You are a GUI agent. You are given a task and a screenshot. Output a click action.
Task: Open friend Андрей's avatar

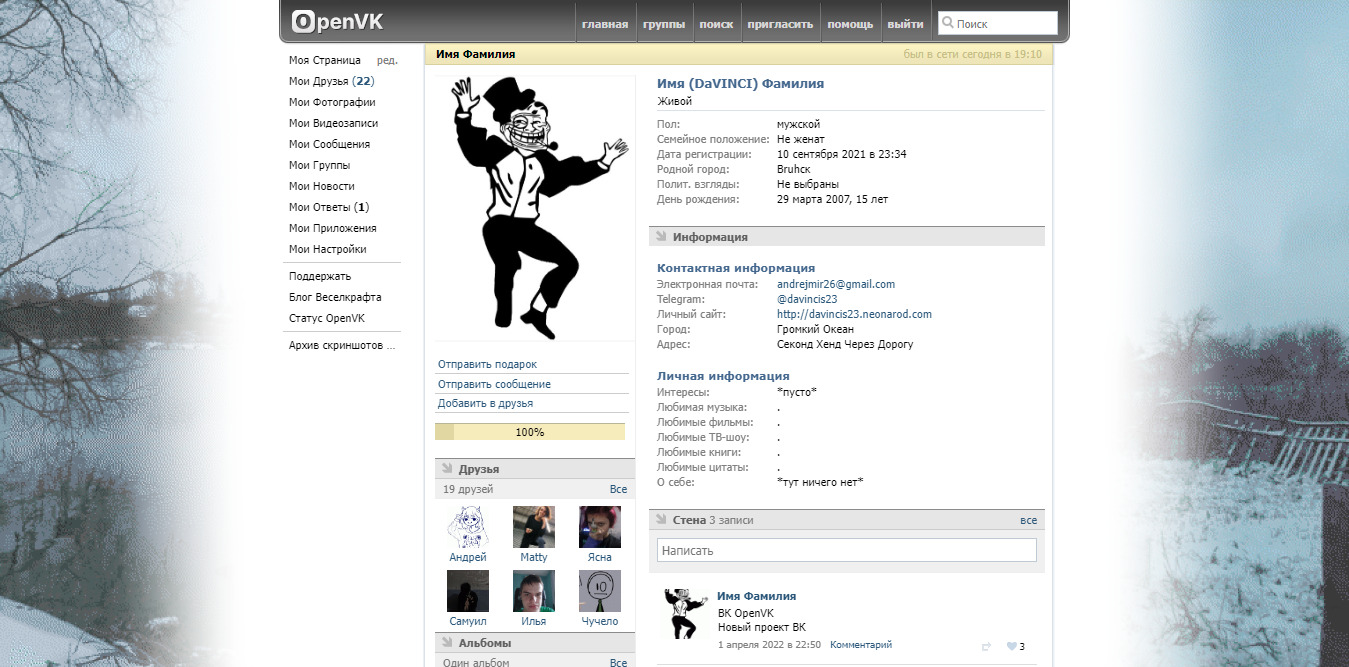point(468,527)
